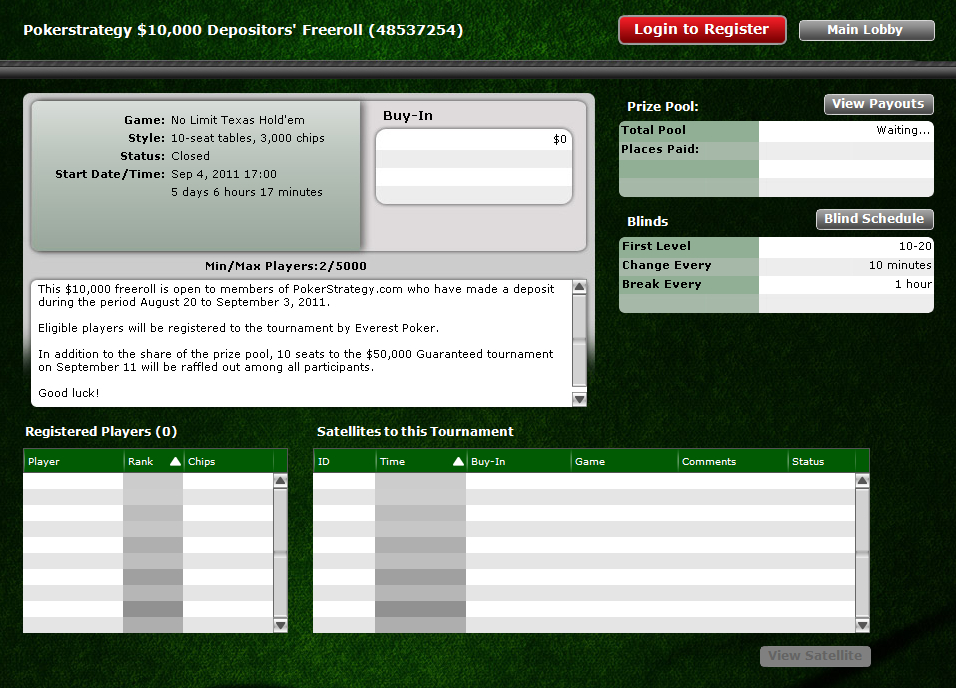Click Rank column sort arrow
Viewport: 956px width, 688px height.
(x=175, y=461)
